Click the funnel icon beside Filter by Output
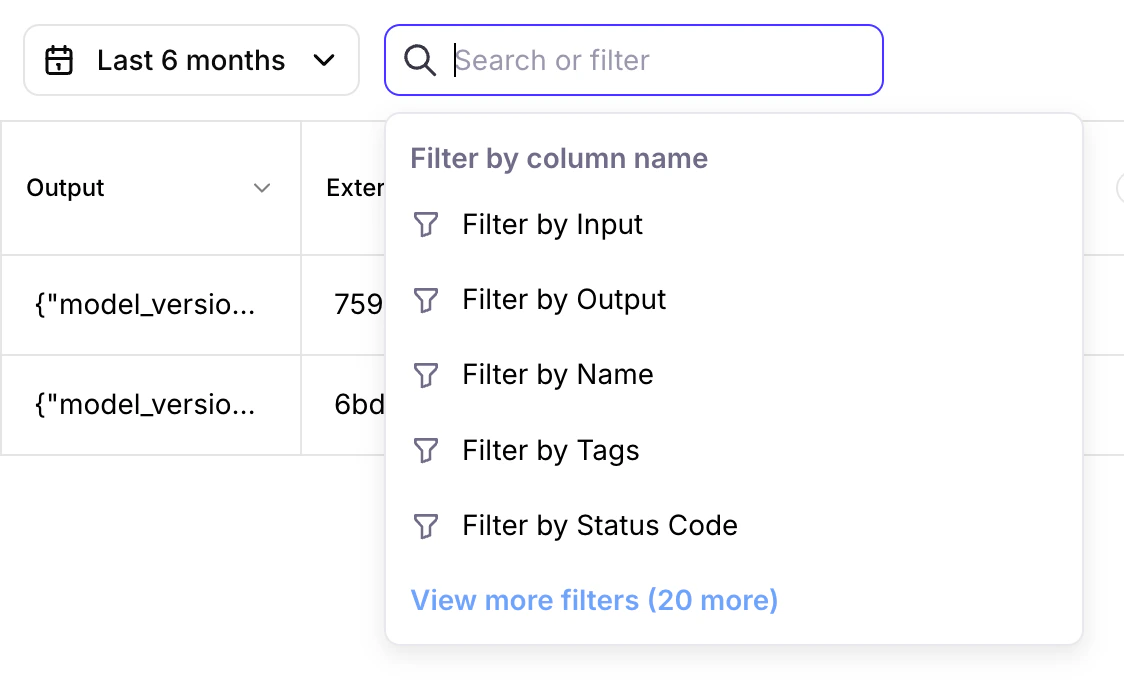The width and height of the screenshot is (1124, 688). click(426, 300)
